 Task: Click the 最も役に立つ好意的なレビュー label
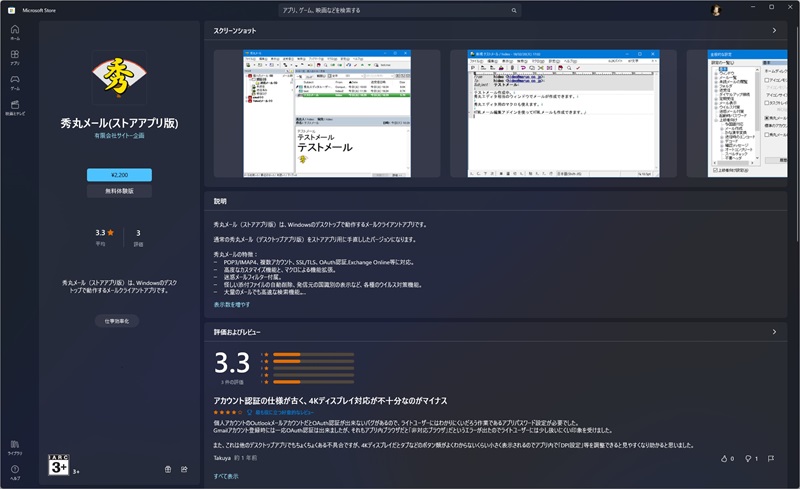click(284, 412)
